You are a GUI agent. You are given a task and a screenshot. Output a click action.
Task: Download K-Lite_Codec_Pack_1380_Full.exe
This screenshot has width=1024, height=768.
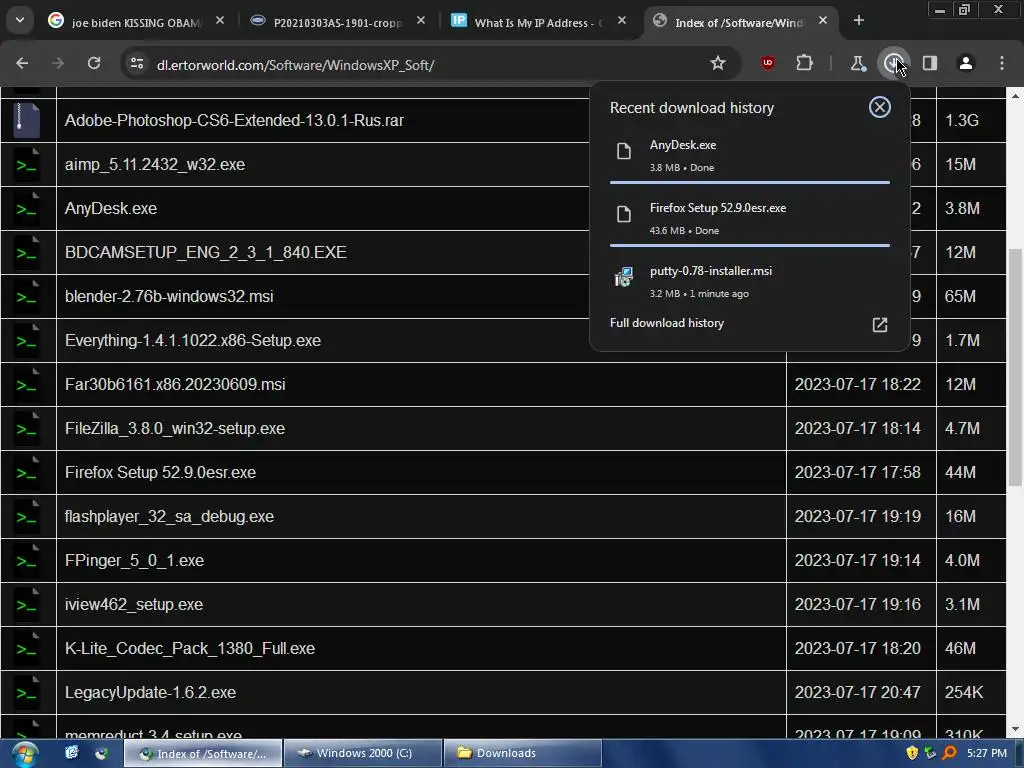pyautogui.click(x=190, y=648)
